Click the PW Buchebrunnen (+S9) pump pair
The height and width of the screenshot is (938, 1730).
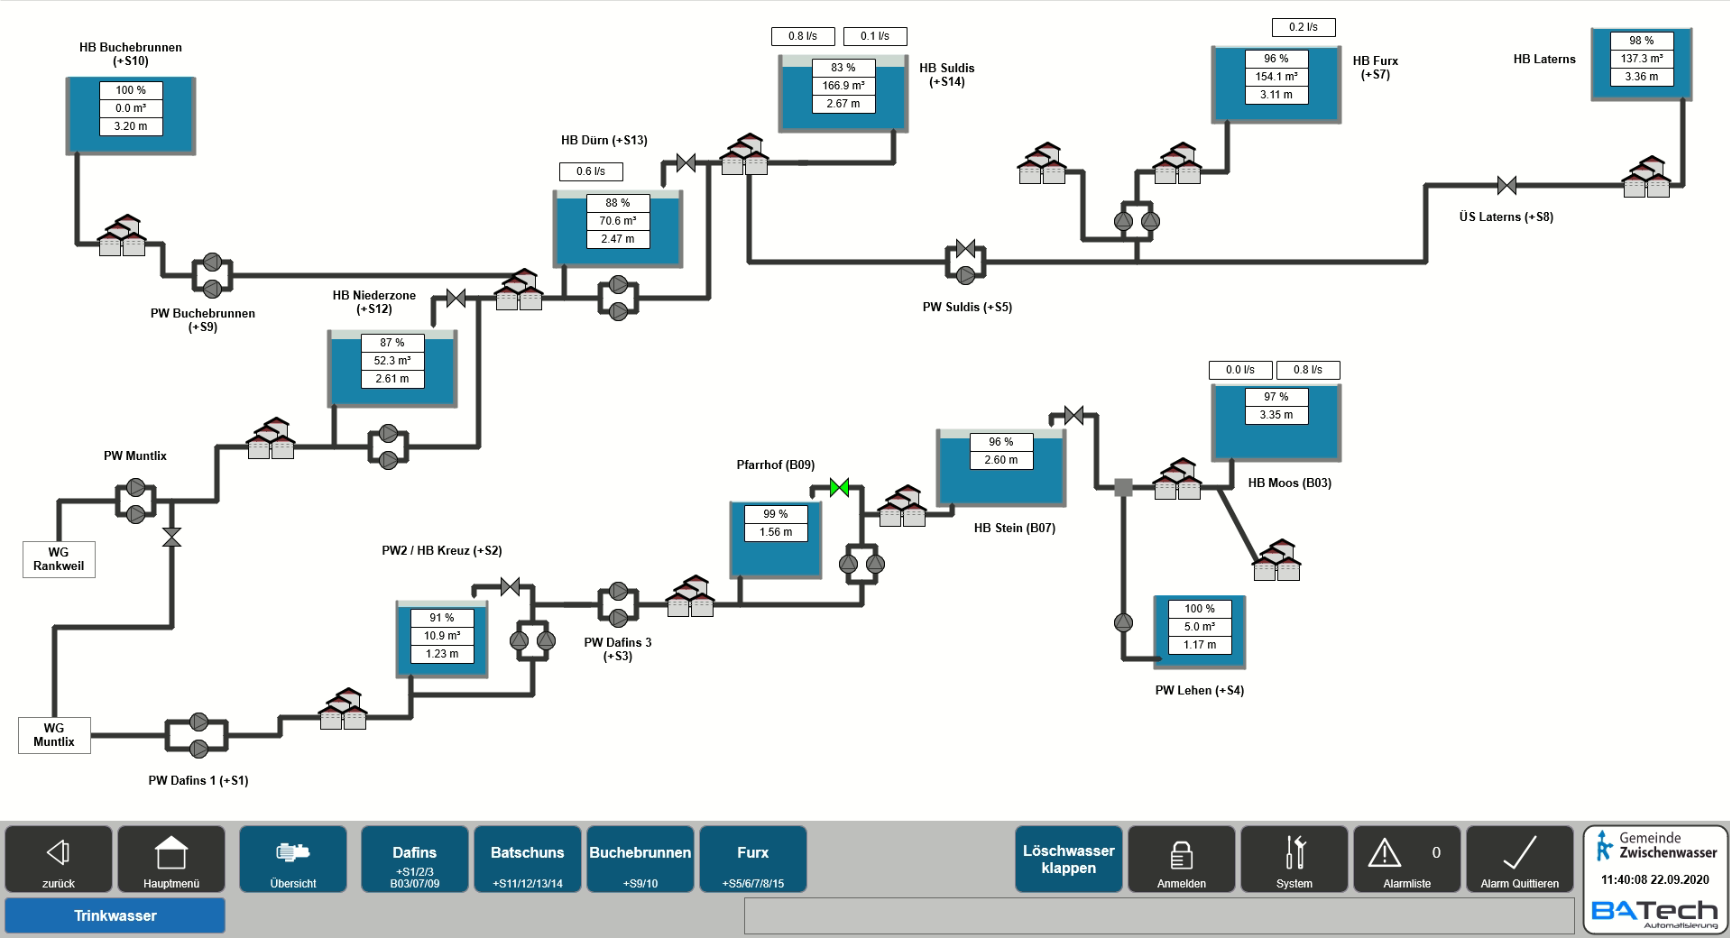point(212,275)
